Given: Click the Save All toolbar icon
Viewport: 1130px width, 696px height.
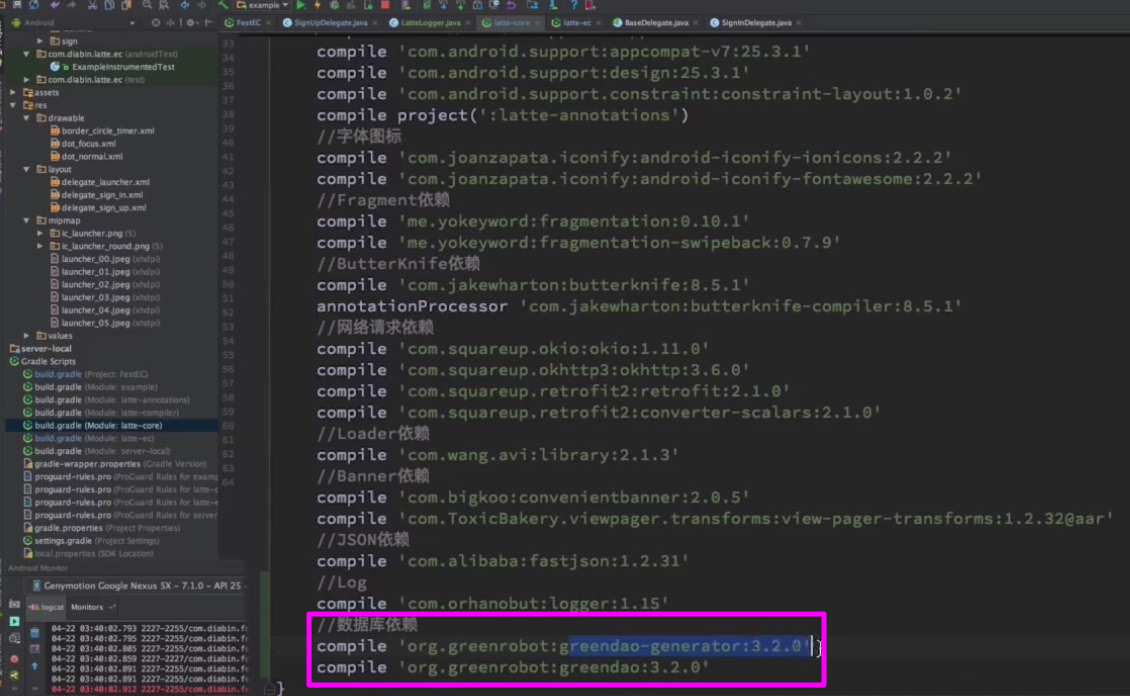Looking at the screenshot, I should [x=17, y=4].
